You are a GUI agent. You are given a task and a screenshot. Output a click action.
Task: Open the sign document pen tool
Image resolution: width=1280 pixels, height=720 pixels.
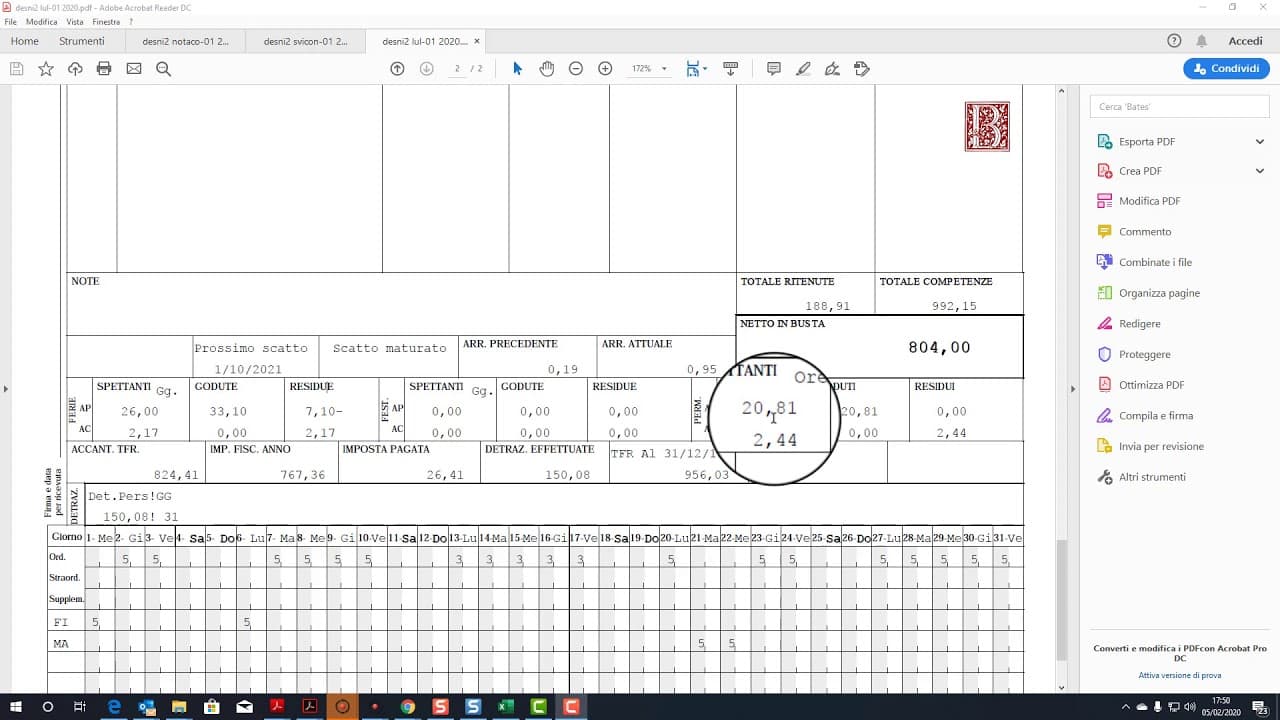[x=832, y=69]
